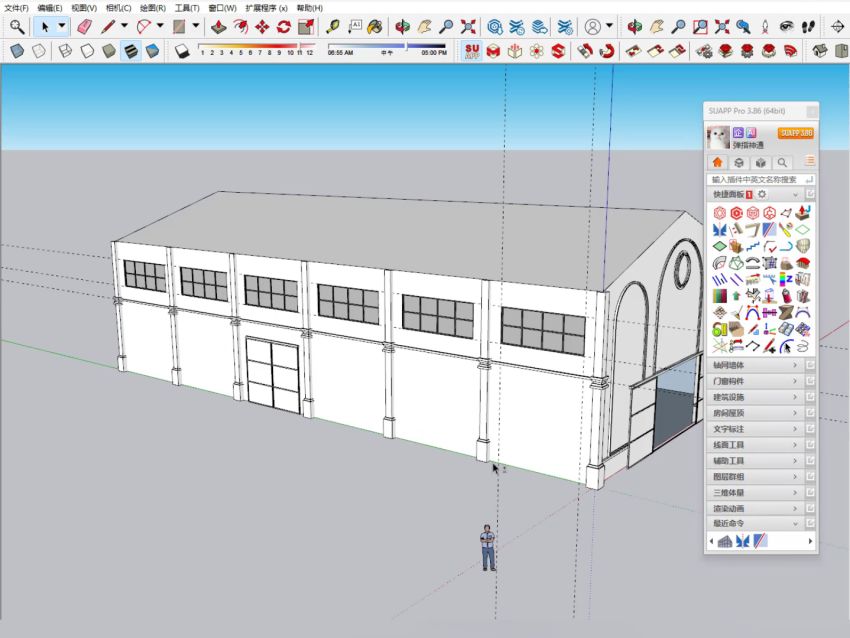
Task: Click the Section Plane tool icon
Action: 838,27
